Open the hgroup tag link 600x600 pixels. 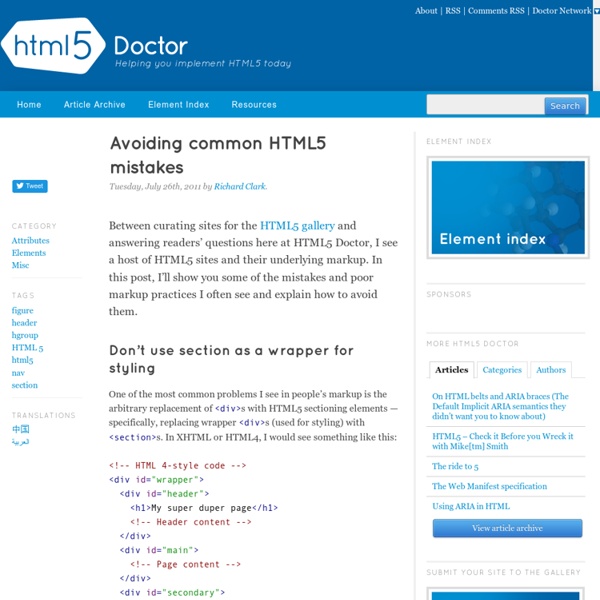tap(25, 335)
